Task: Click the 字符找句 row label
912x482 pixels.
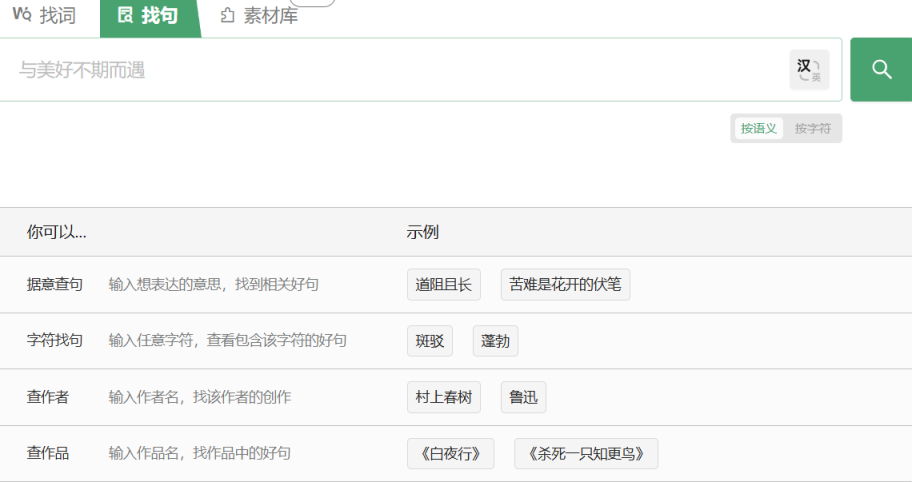Action: [55, 341]
